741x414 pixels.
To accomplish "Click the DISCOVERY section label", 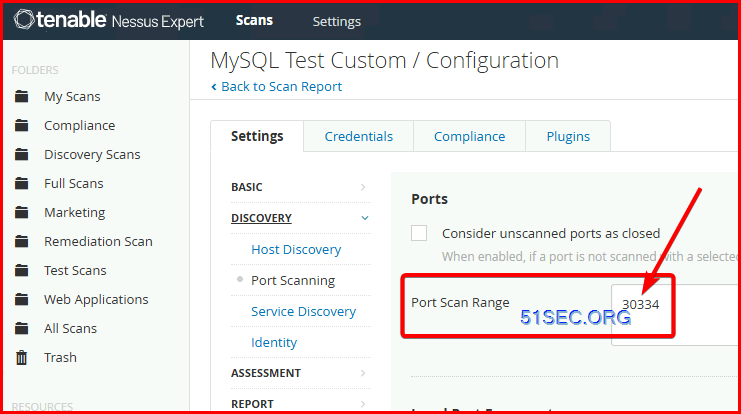I will [x=261, y=218].
